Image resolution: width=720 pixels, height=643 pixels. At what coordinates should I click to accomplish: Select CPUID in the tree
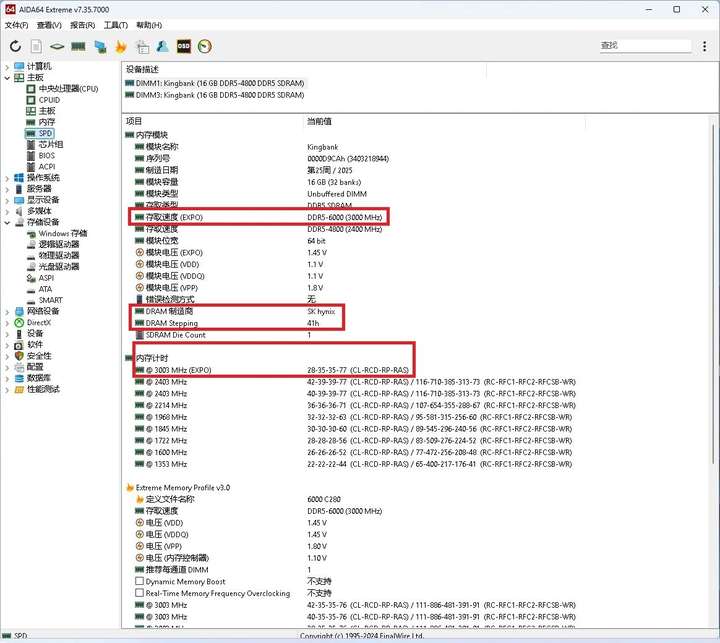pos(49,100)
